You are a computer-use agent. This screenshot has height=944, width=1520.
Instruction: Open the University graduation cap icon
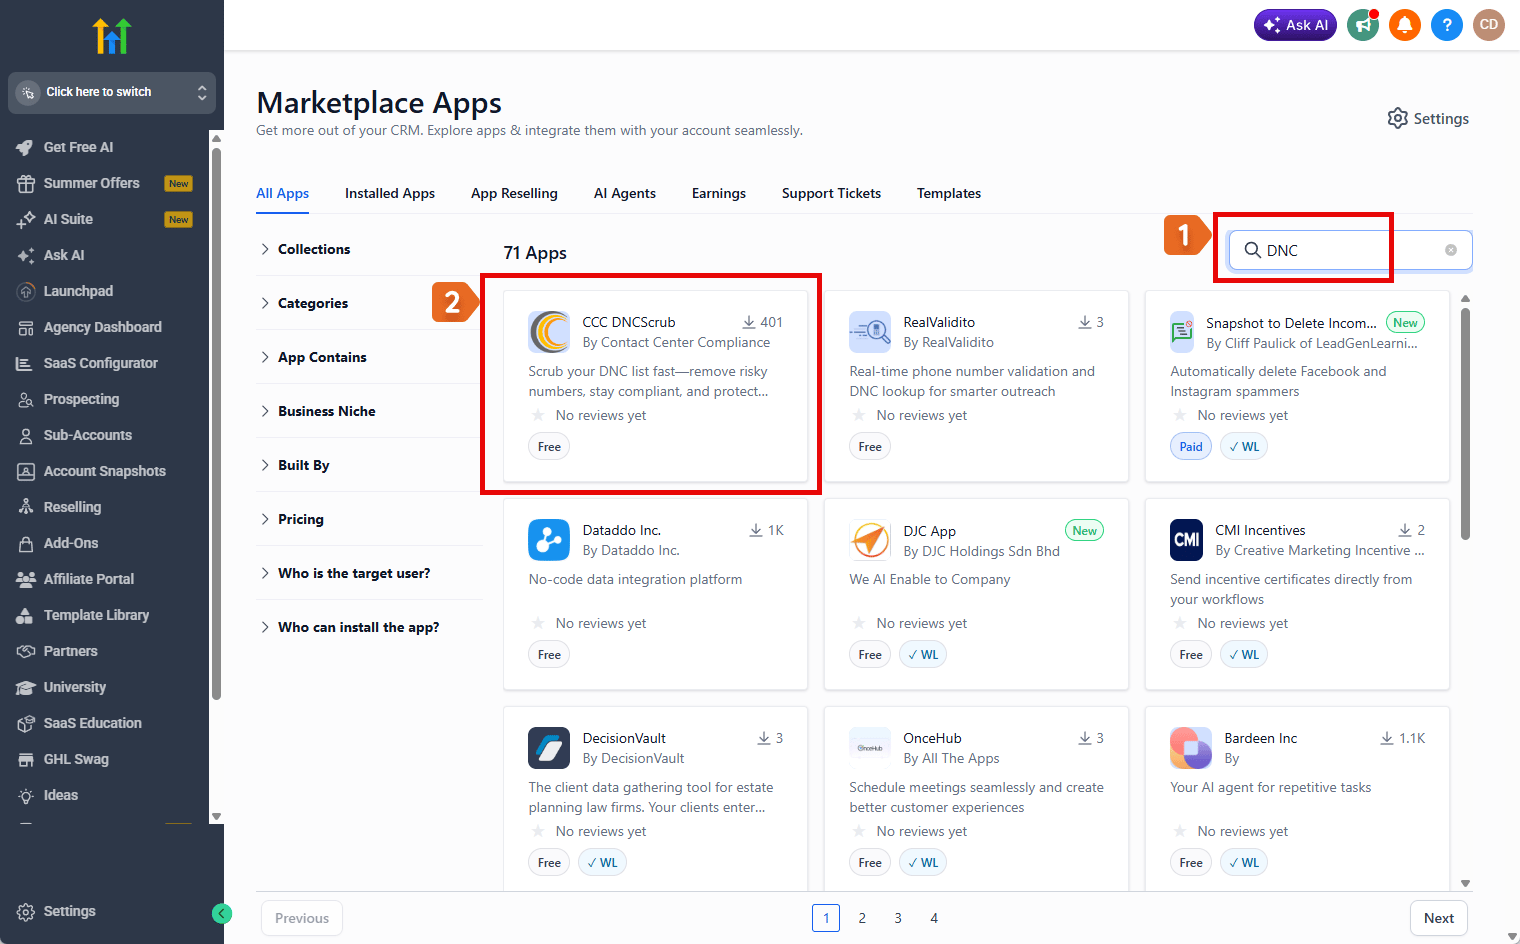pos(25,687)
